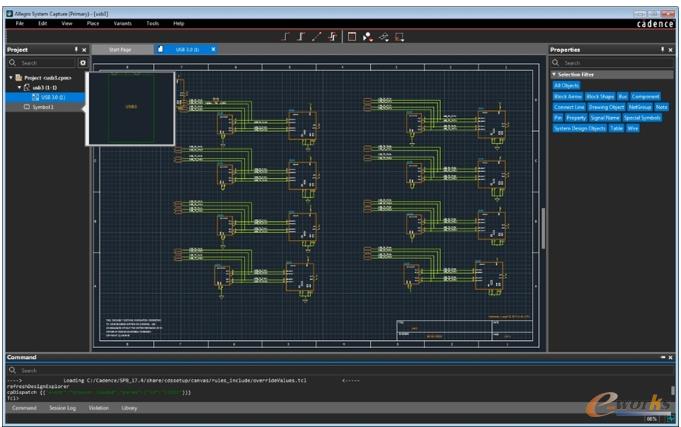
Task: Toggle the Bus selection filter
Action: pos(623,96)
